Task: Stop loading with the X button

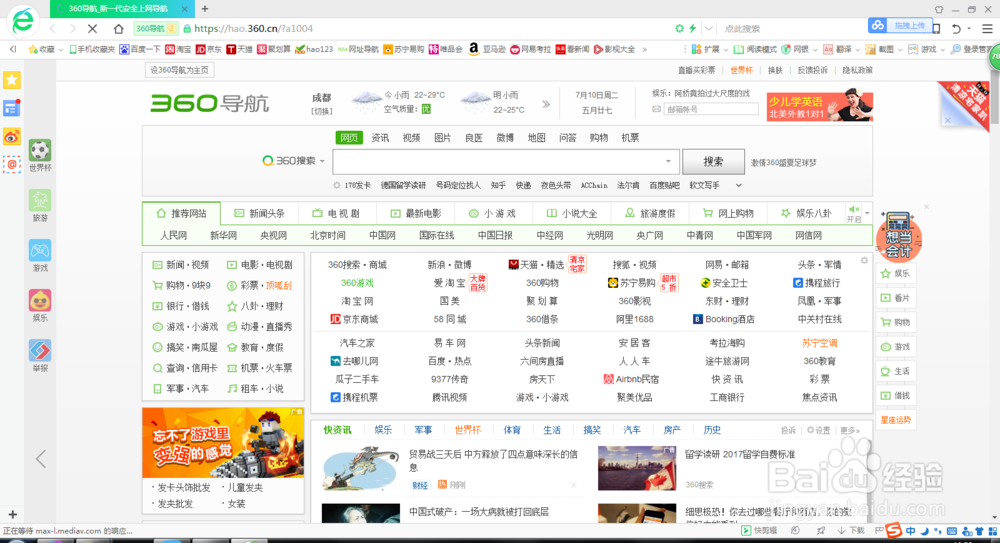Action: [92, 29]
